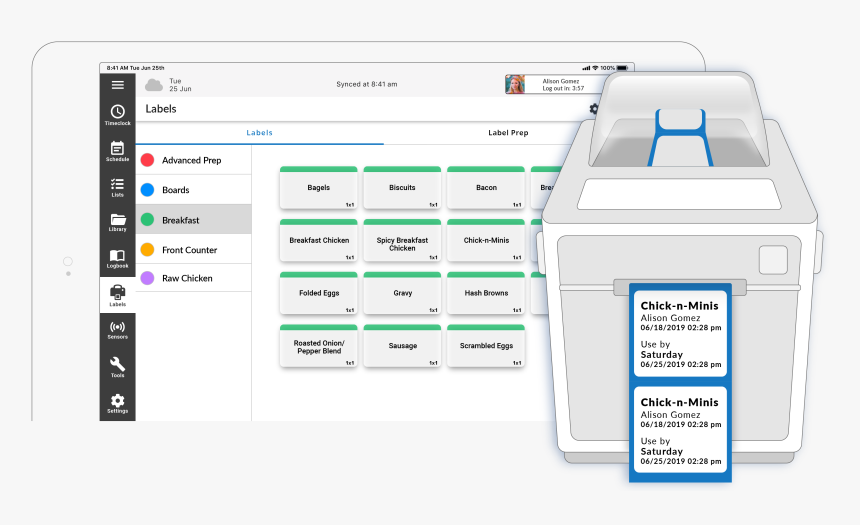Open the Lists sidebar icon
The height and width of the screenshot is (525, 860).
(117, 187)
